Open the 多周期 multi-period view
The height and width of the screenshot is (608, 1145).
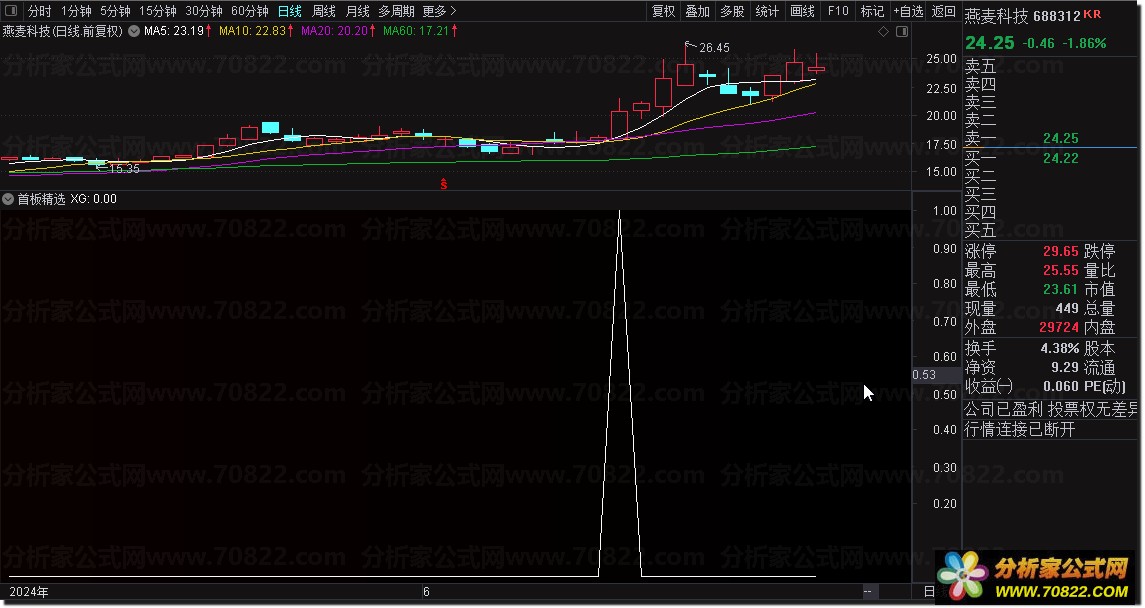397,11
